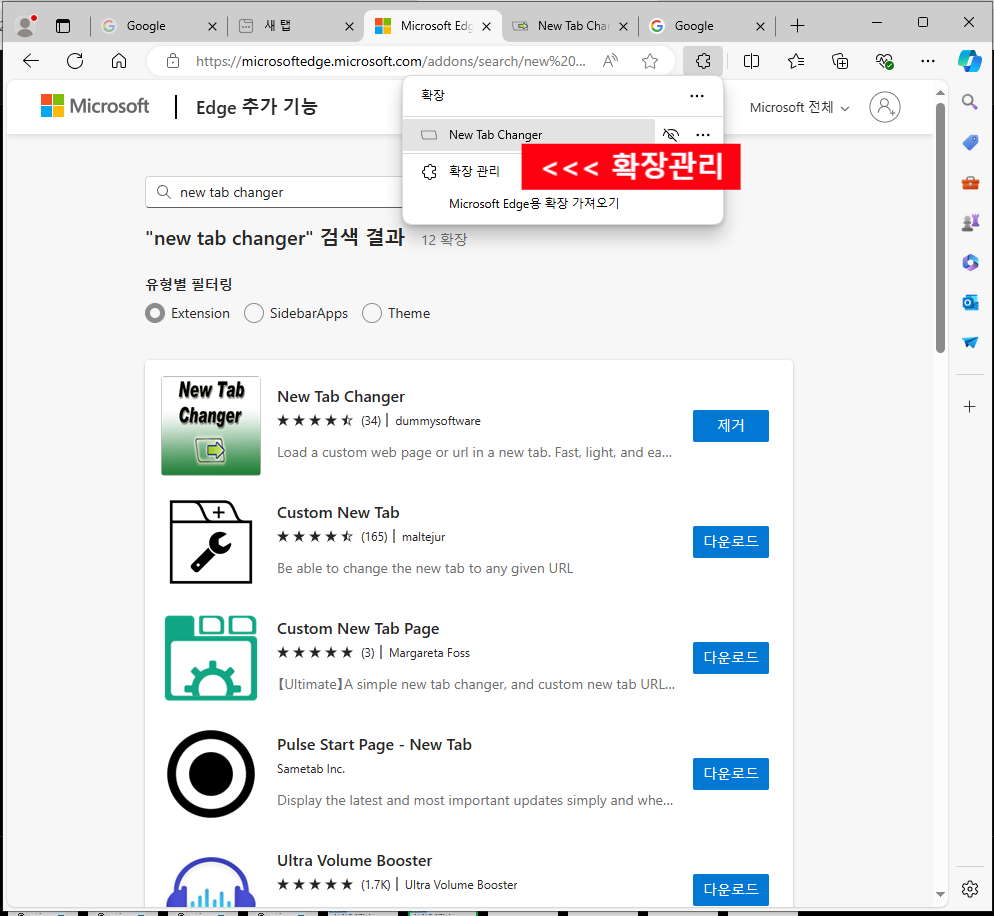Screen dimensions: 994x916
Task: Click 다운로드 for Custom New Tab Page
Action: [x=730, y=657]
